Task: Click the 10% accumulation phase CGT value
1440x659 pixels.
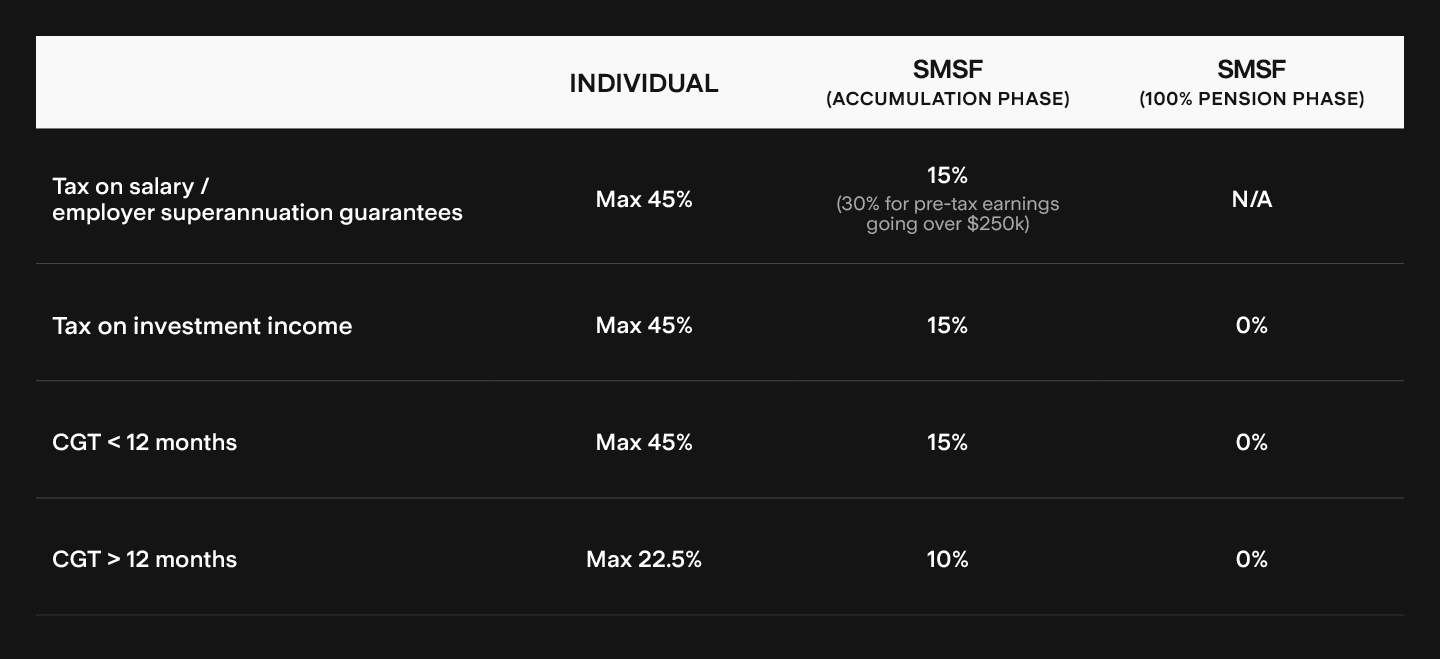Action: click(947, 559)
